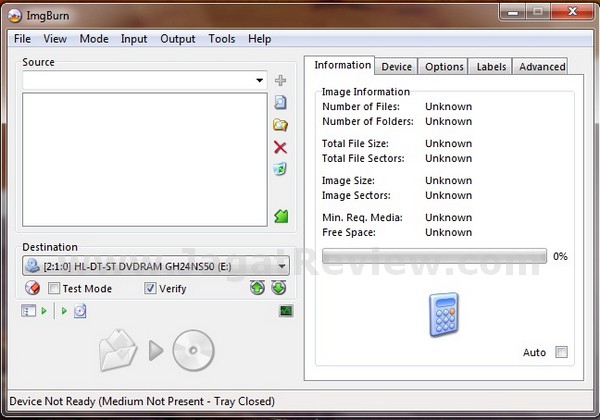Browse for a file to add
Image resolution: width=600 pixels, height=420 pixels.
[x=280, y=102]
